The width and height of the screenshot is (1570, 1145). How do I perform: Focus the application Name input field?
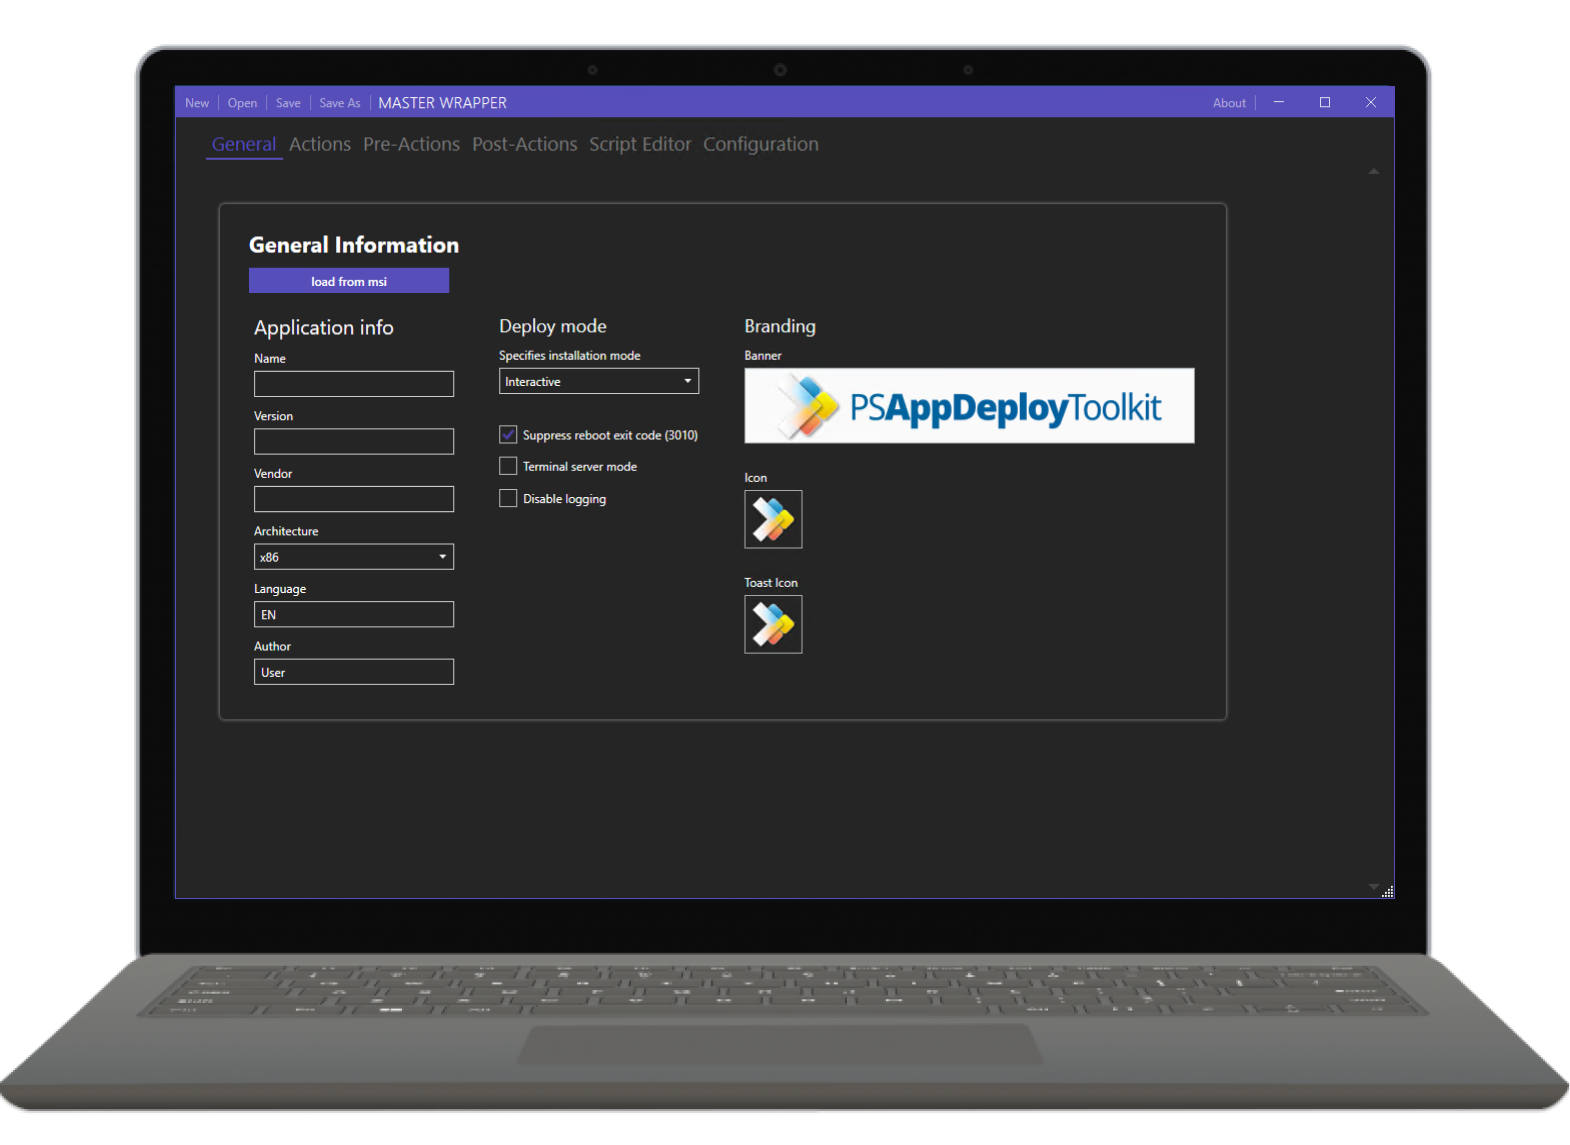(x=353, y=384)
